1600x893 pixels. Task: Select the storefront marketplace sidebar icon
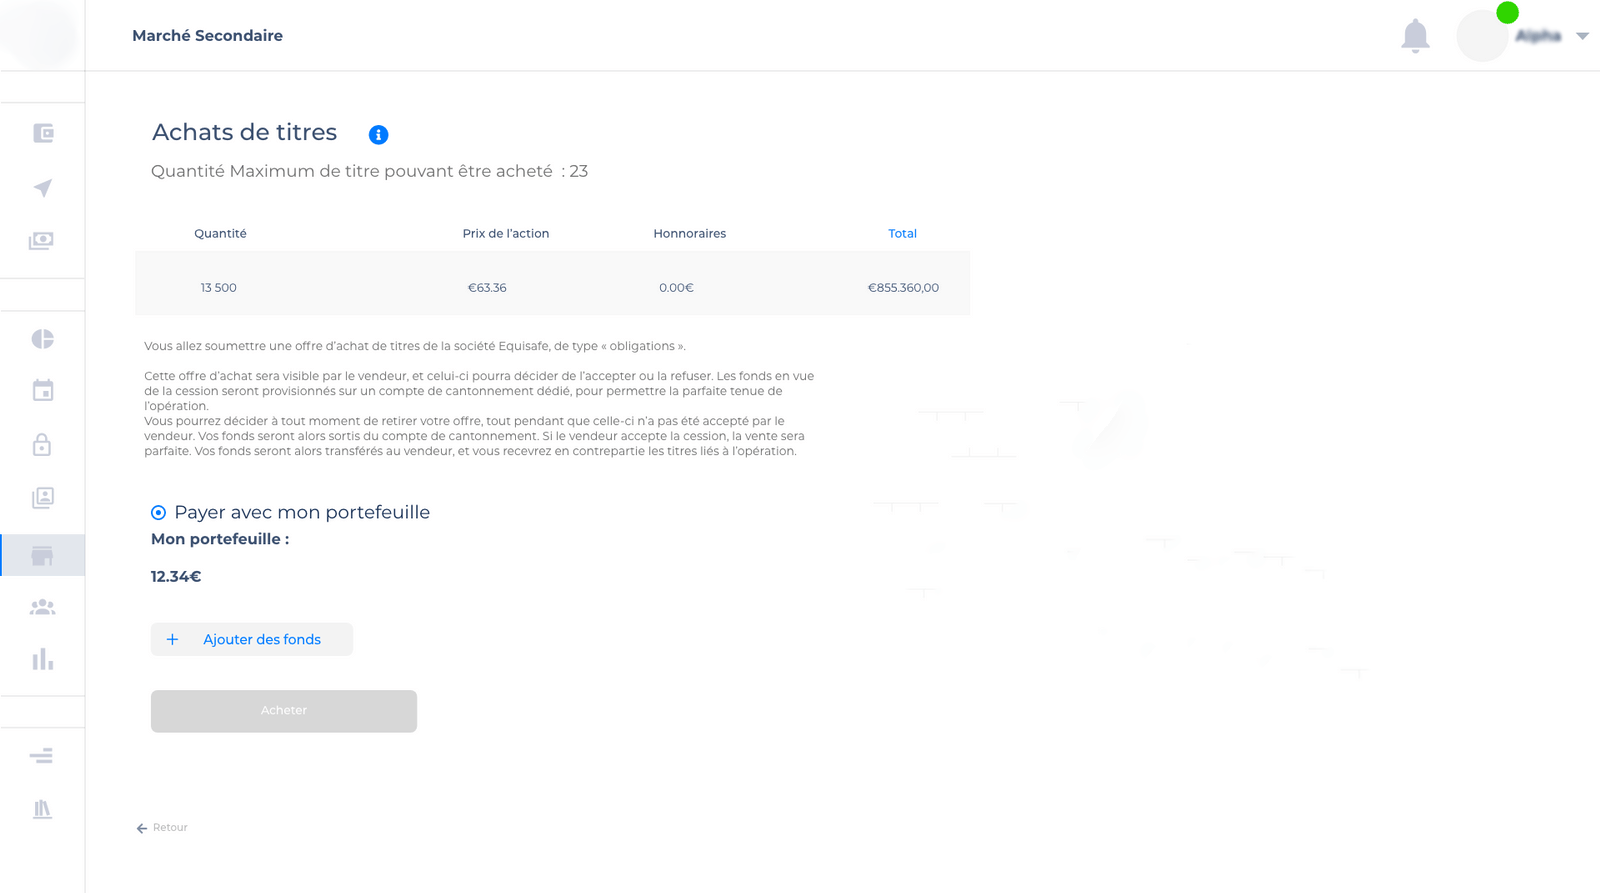42,556
